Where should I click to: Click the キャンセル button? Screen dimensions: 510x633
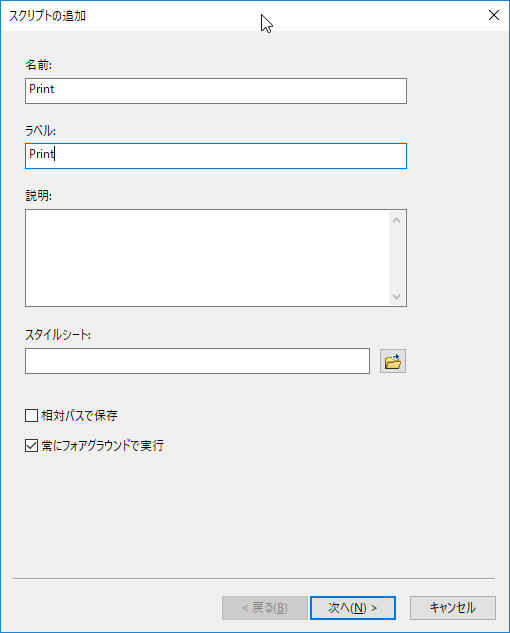[x=453, y=608]
